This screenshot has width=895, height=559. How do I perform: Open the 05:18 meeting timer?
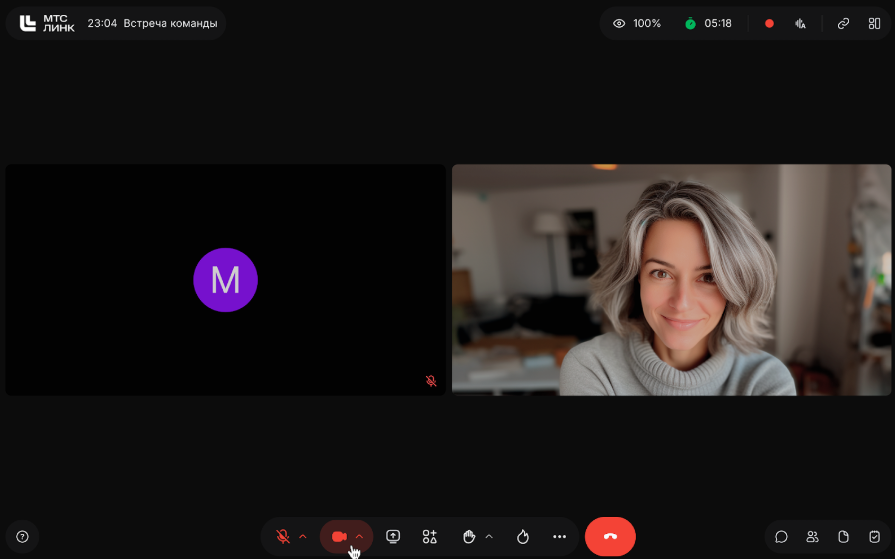click(708, 23)
